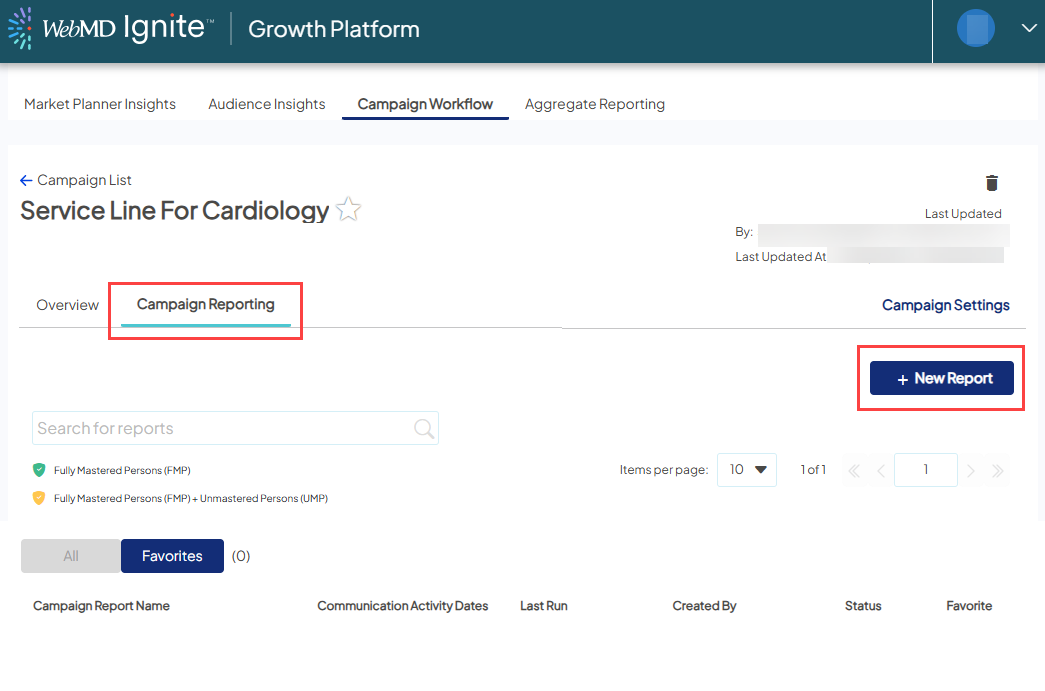Screen dimensions: 1045x691
Task: Delete campaign using trash icon
Action: click(x=991, y=182)
